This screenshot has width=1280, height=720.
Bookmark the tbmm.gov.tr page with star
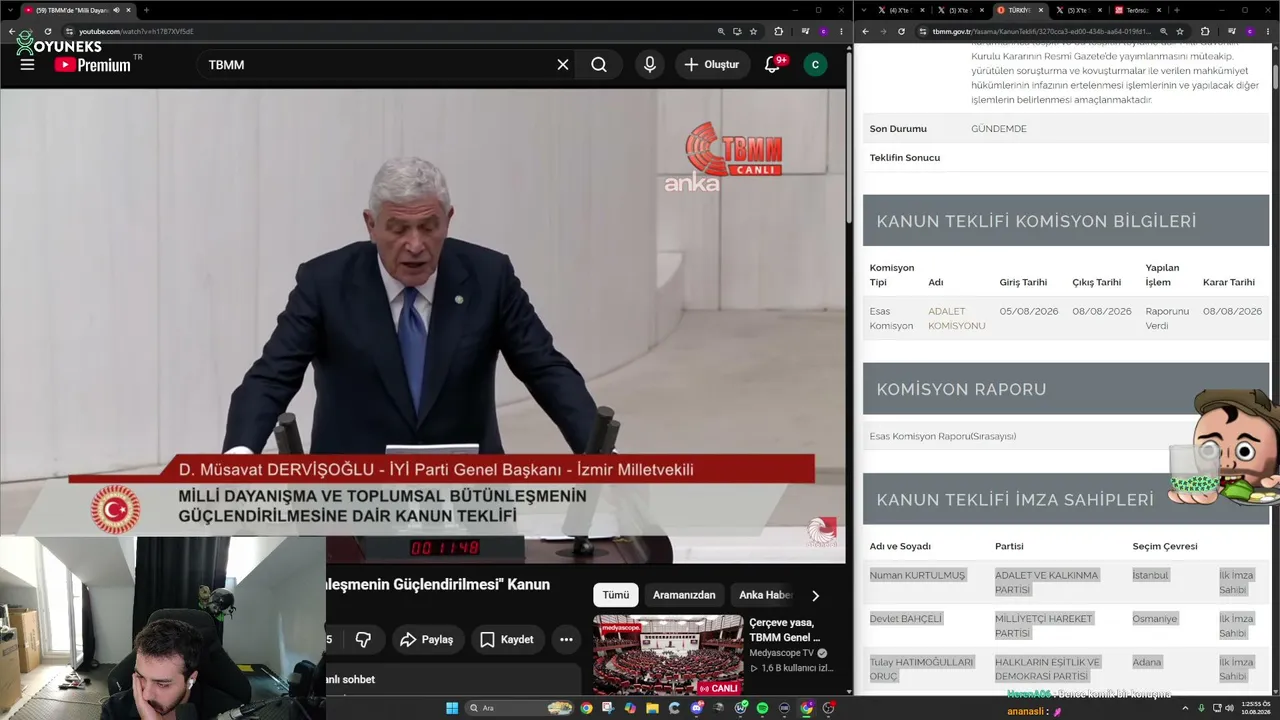point(1180,31)
